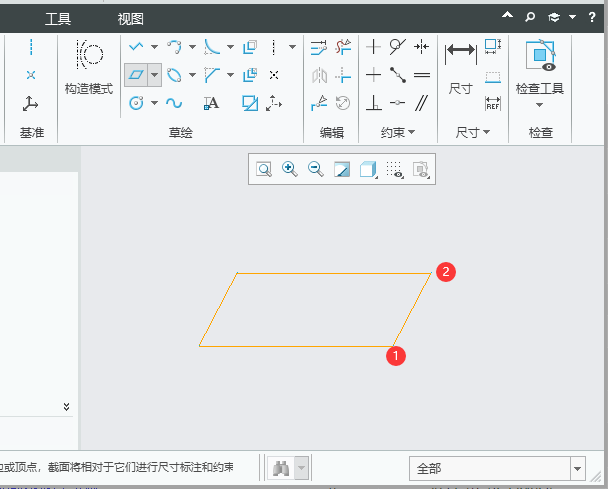Toggle 构造模式 construction mode
Image resolution: width=608 pixels, height=489 pixels.
88,66
